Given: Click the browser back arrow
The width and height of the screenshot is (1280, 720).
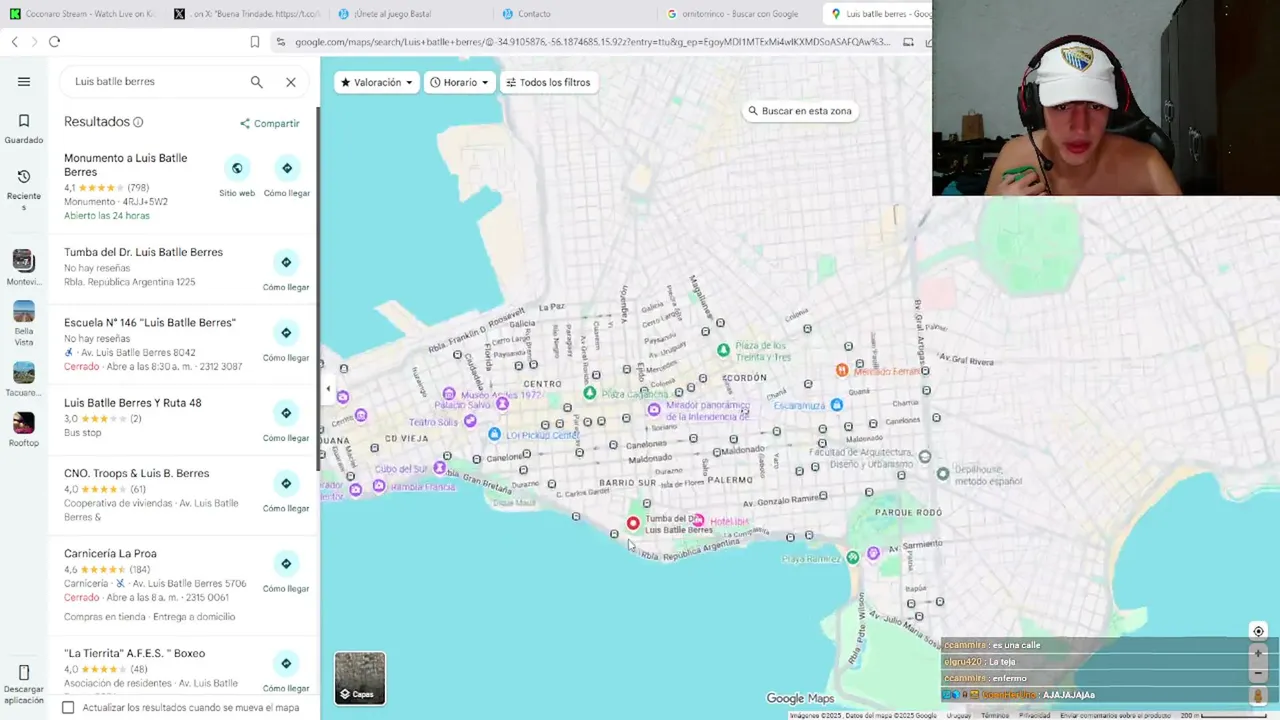Looking at the screenshot, I should [x=14, y=41].
